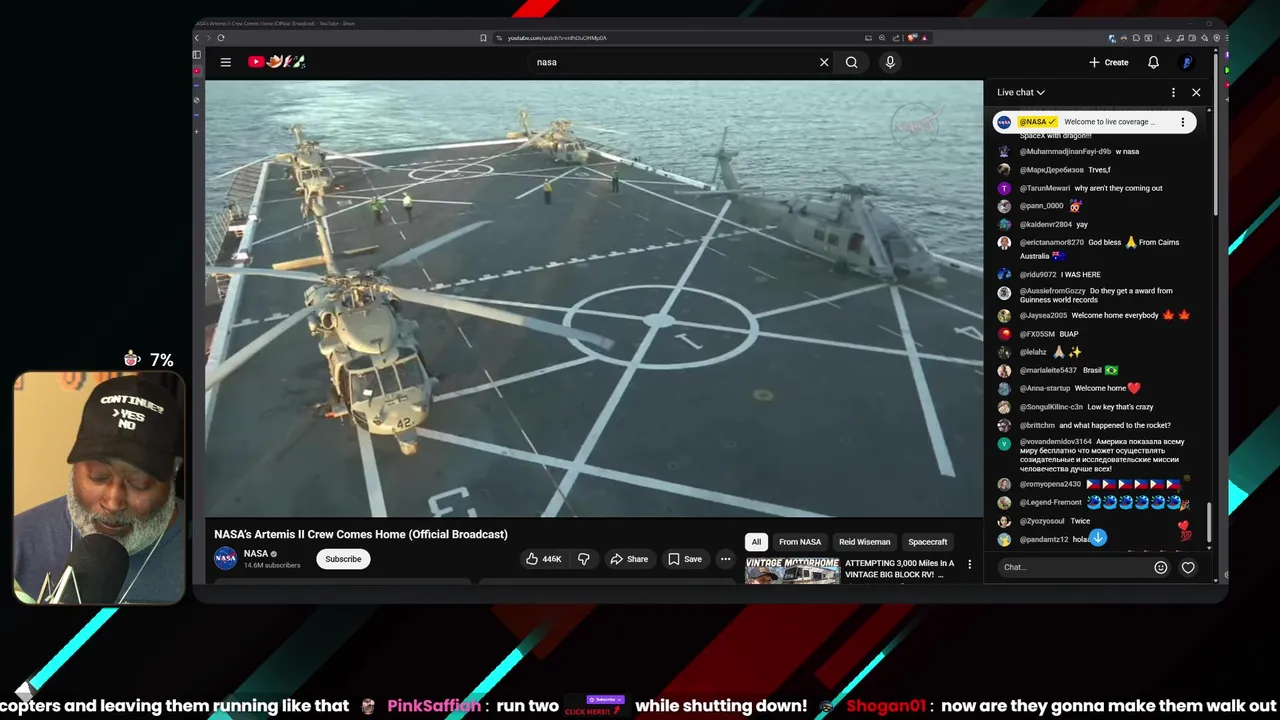The height and width of the screenshot is (720, 1280).
Task: Open the Create upload menu
Action: pos(1109,62)
